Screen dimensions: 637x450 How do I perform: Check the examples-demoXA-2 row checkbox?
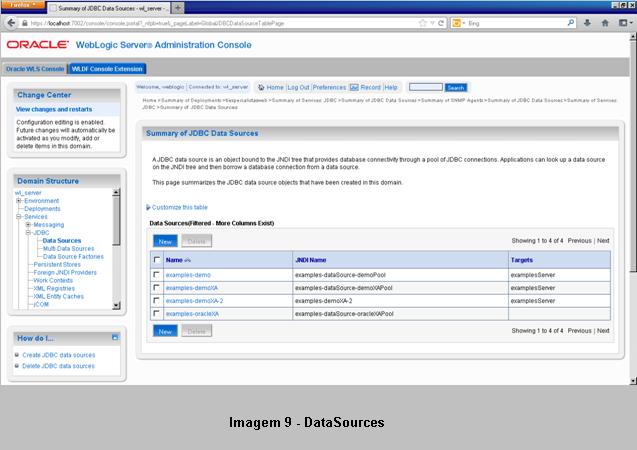(156, 301)
